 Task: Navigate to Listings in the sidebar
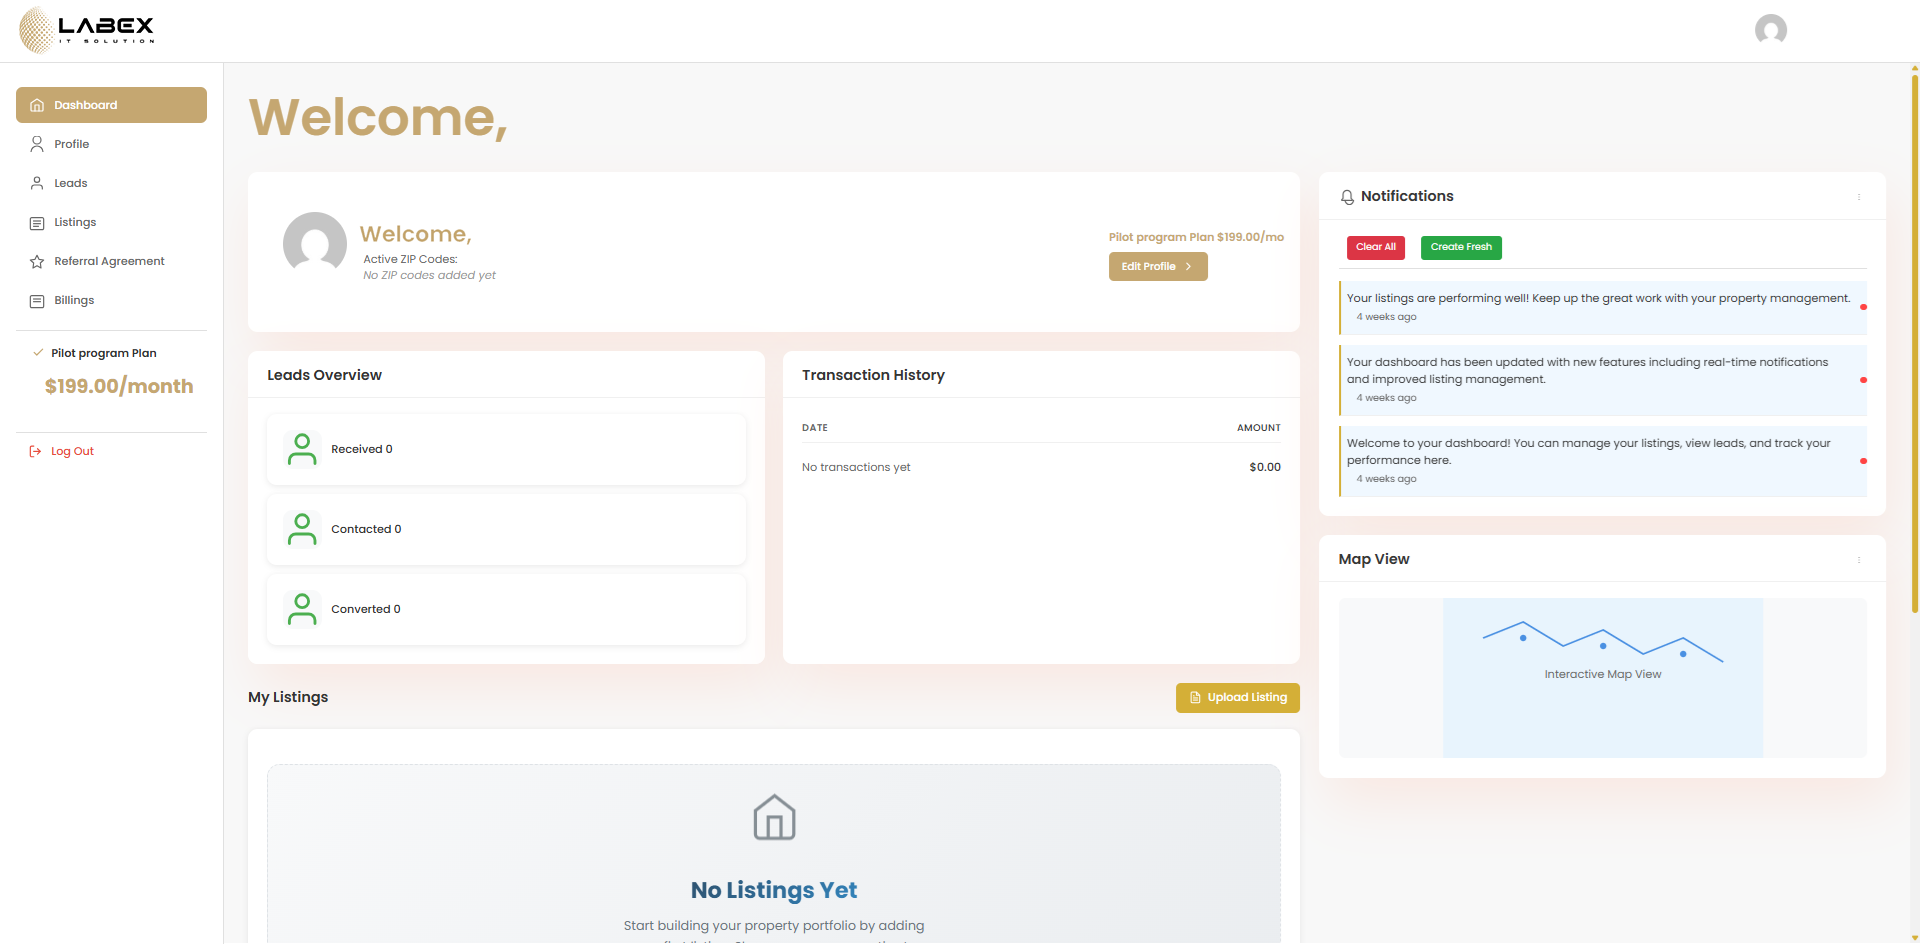75,222
